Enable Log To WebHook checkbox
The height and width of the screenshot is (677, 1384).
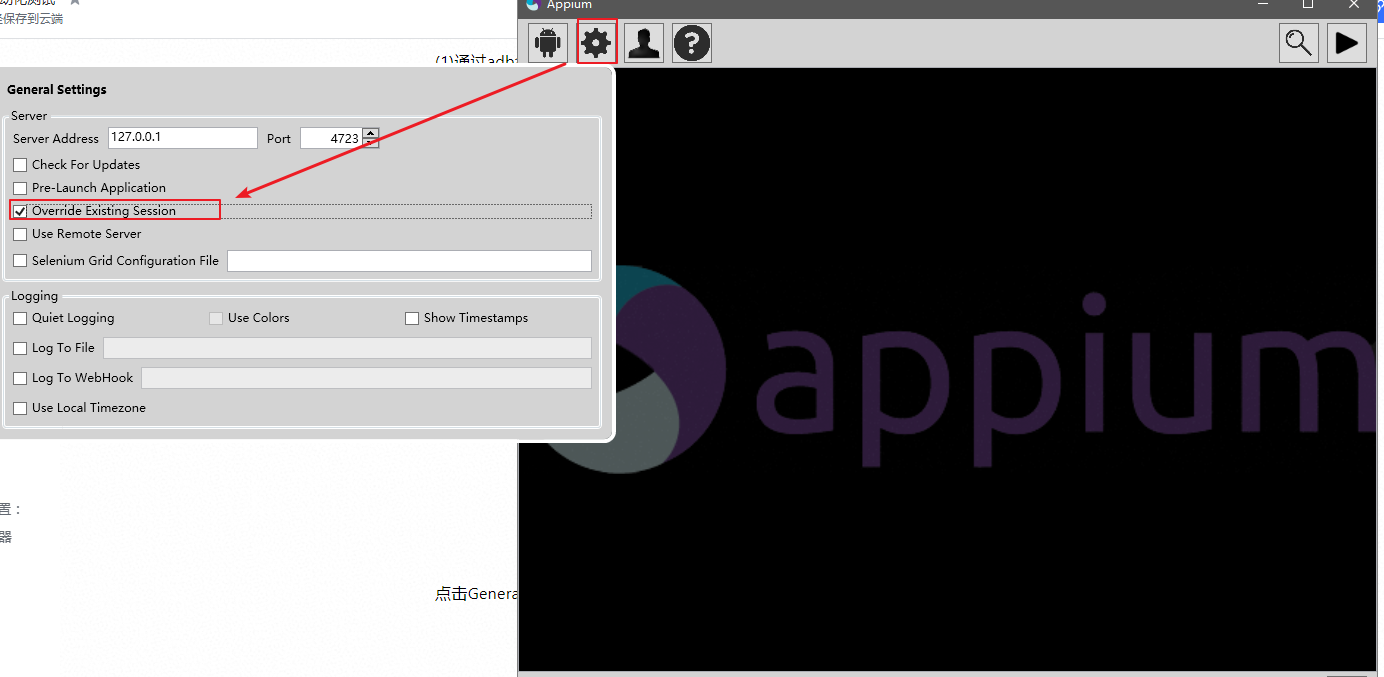tap(20, 378)
